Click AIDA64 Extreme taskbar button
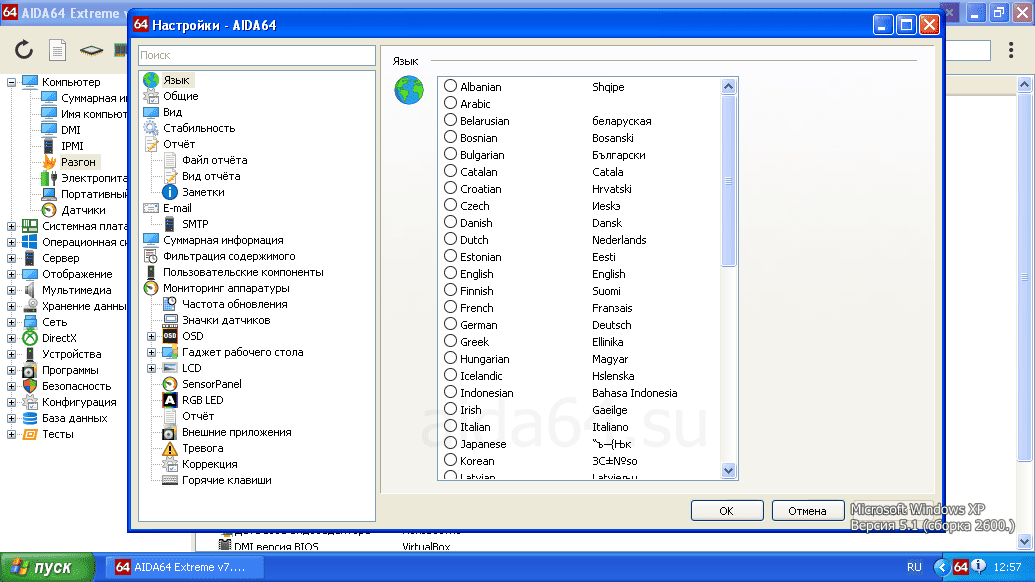The image size is (1035, 582). 185,567
